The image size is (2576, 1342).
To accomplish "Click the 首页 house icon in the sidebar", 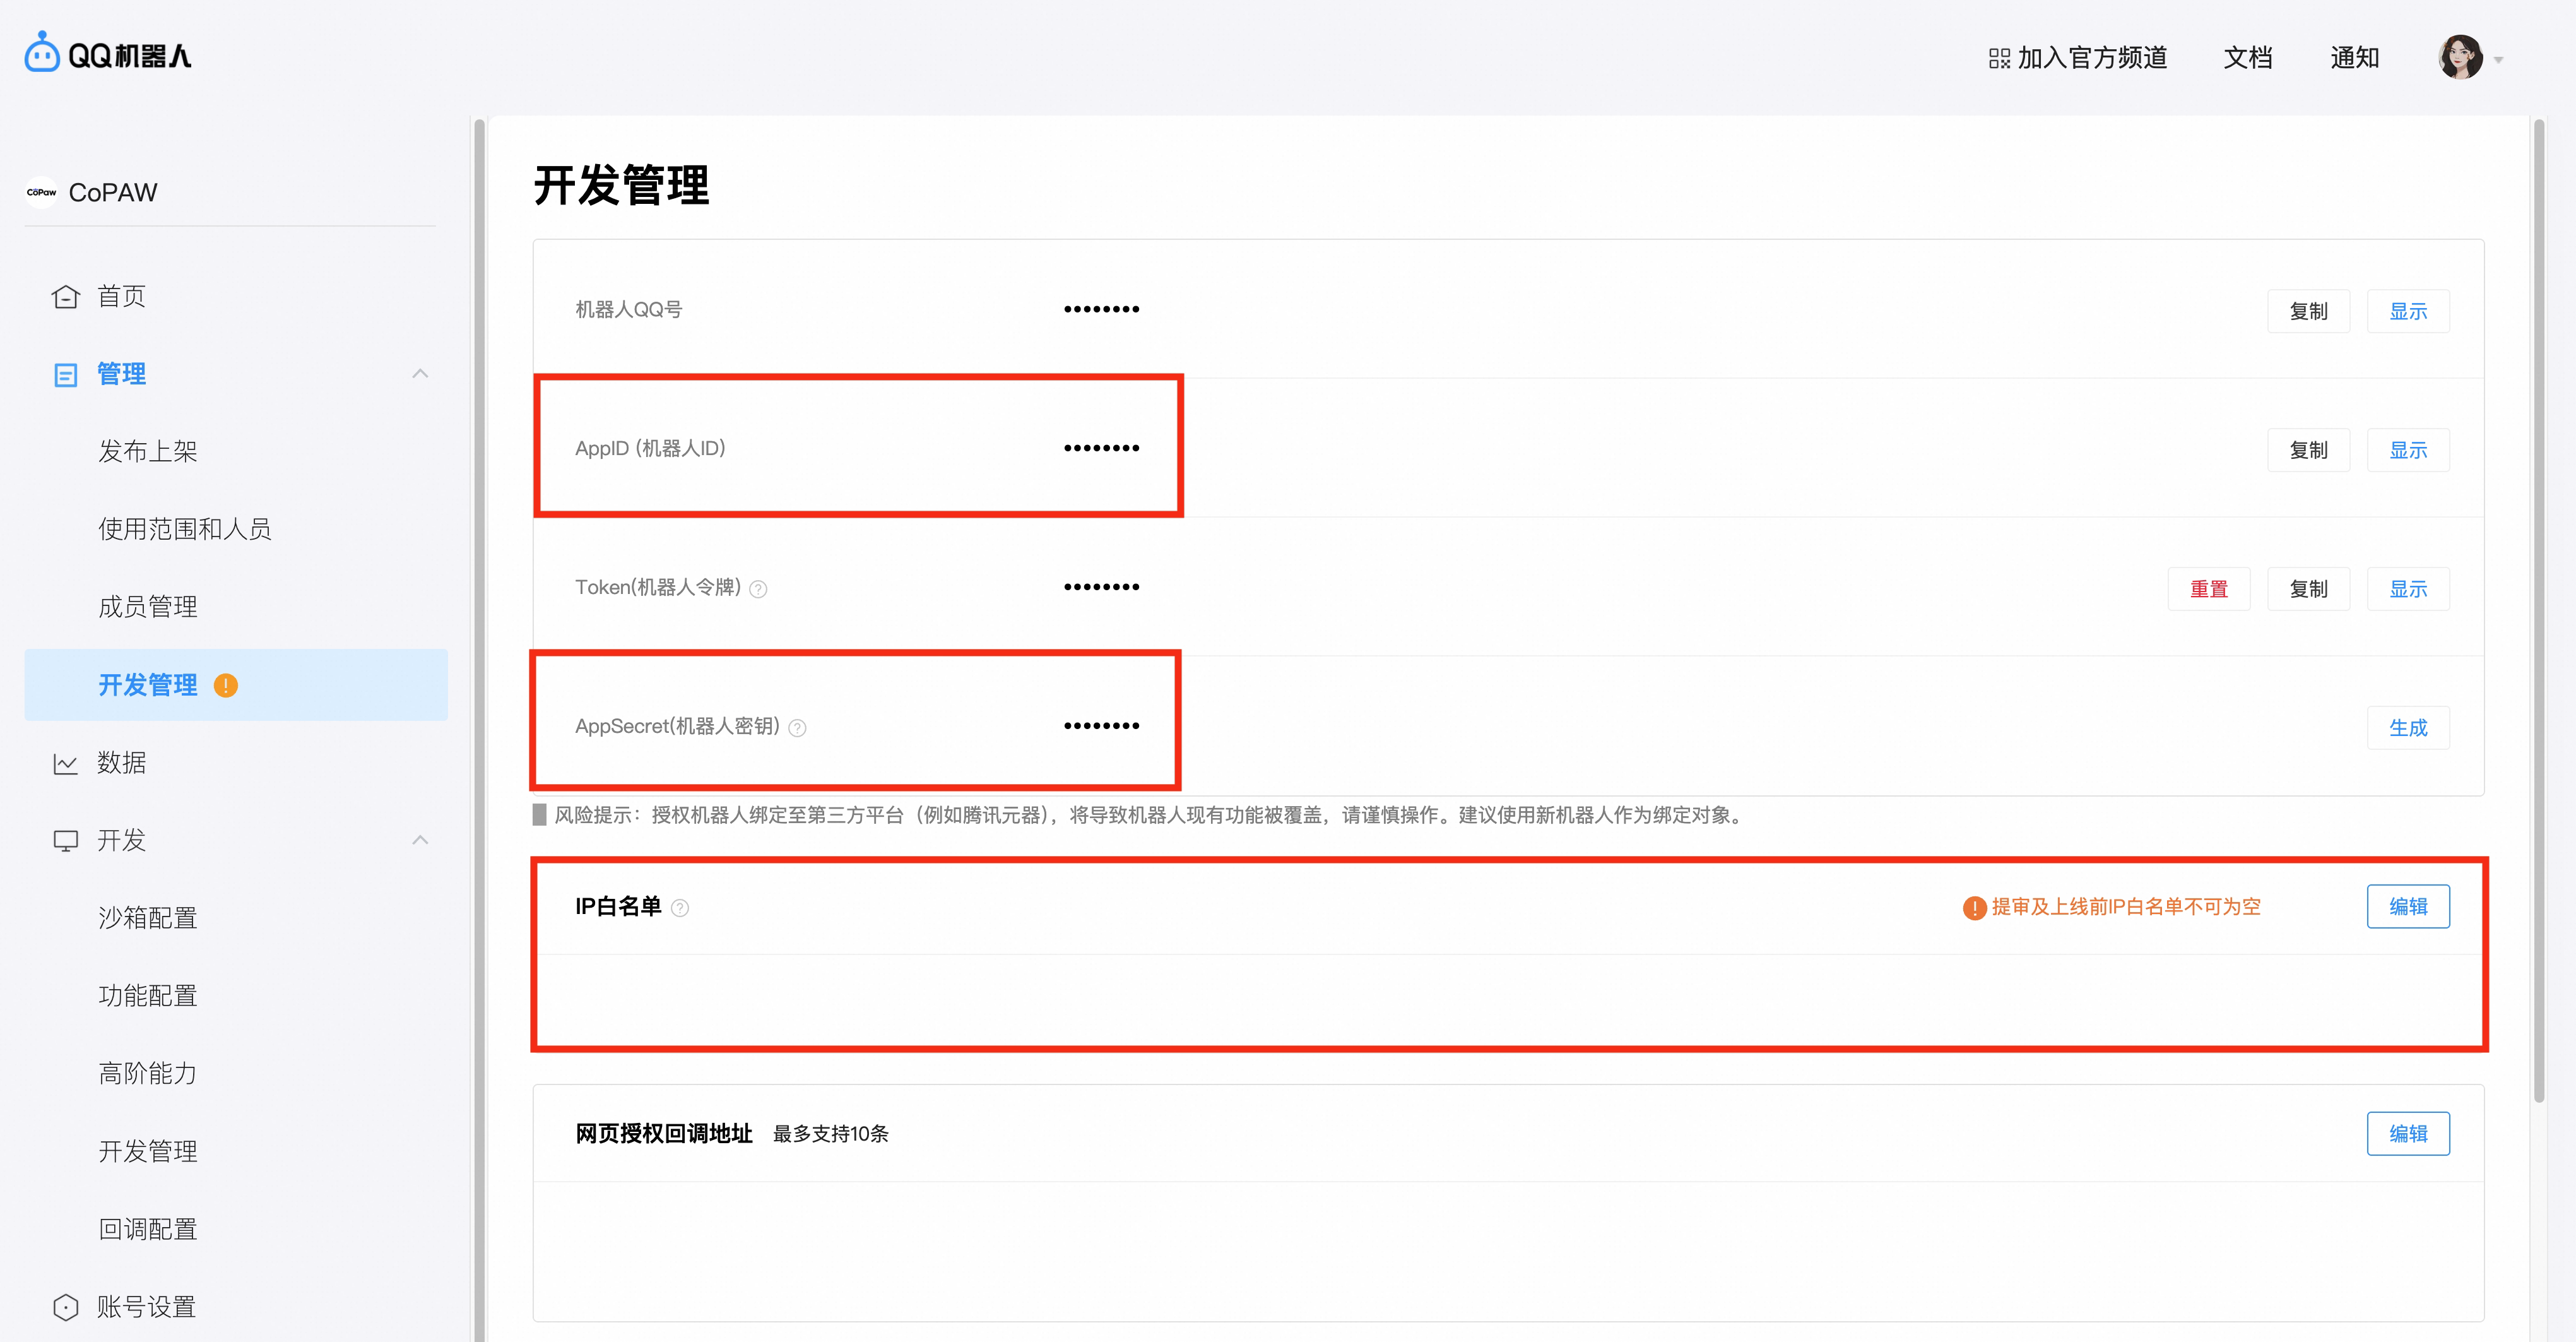I will coord(65,296).
